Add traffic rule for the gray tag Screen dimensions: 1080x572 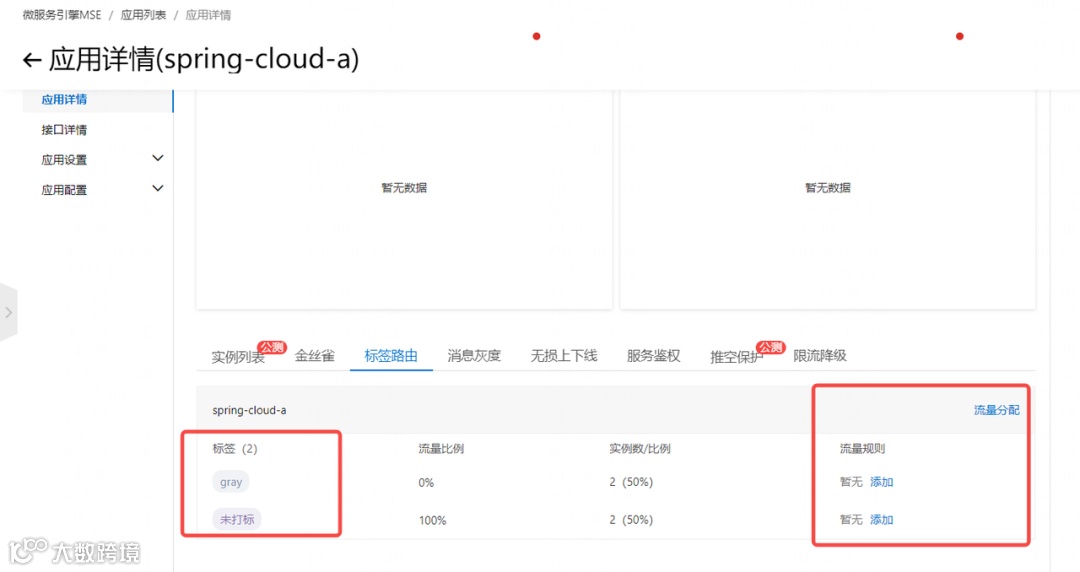pos(882,482)
